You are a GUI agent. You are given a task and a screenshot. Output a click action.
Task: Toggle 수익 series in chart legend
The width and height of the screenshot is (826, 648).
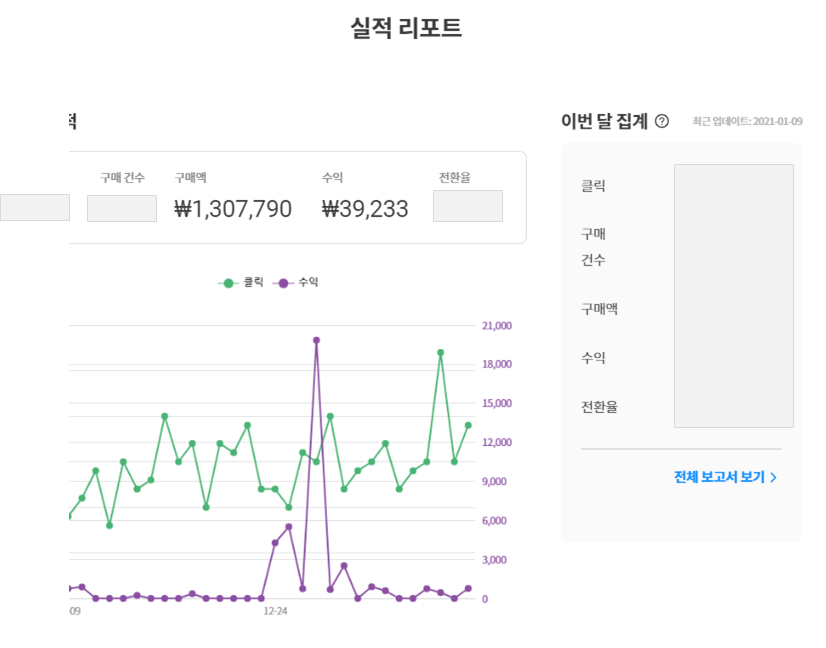pos(296,283)
